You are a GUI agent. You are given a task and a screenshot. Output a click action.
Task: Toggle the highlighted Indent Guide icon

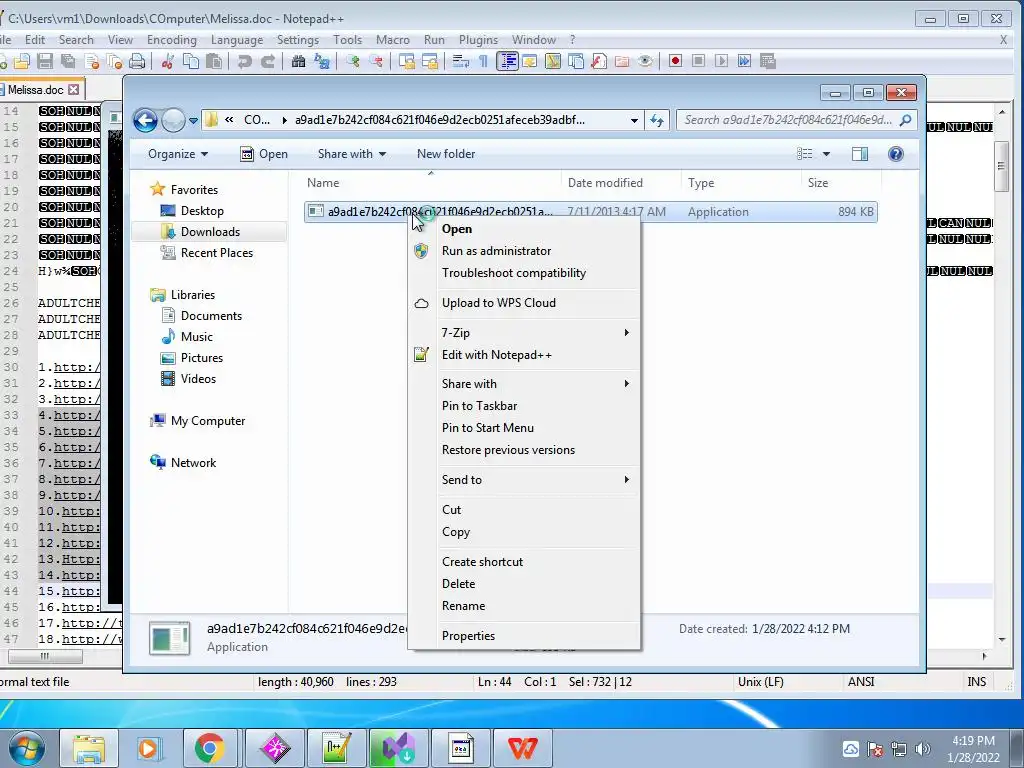(x=507, y=61)
